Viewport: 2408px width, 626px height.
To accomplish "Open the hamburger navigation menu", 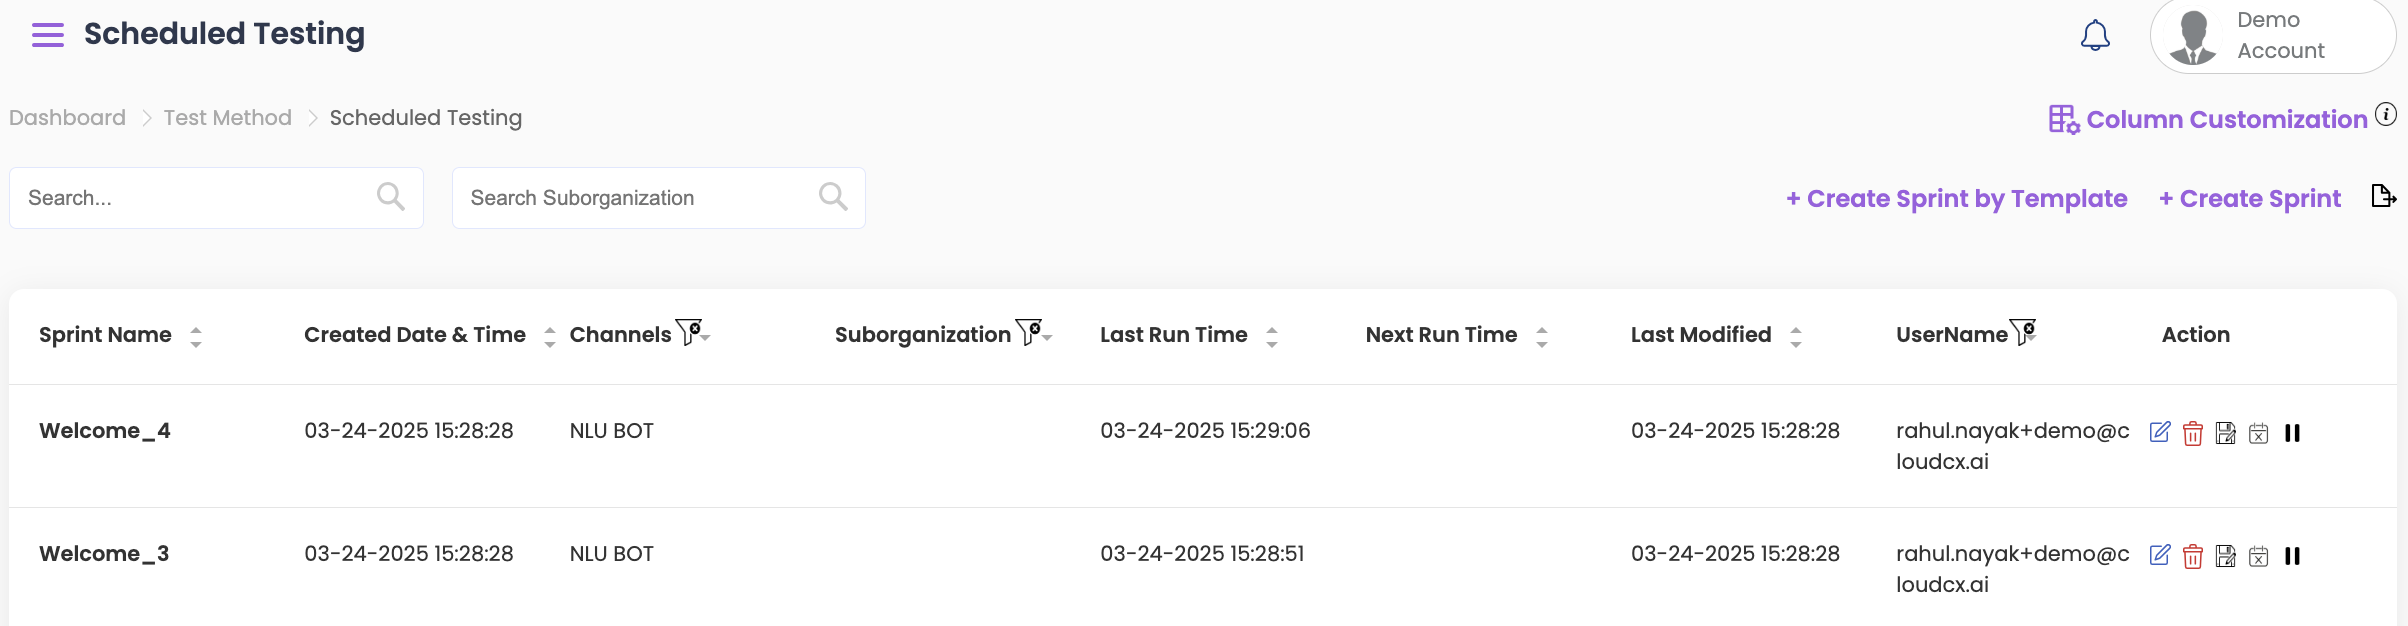I will (47, 35).
